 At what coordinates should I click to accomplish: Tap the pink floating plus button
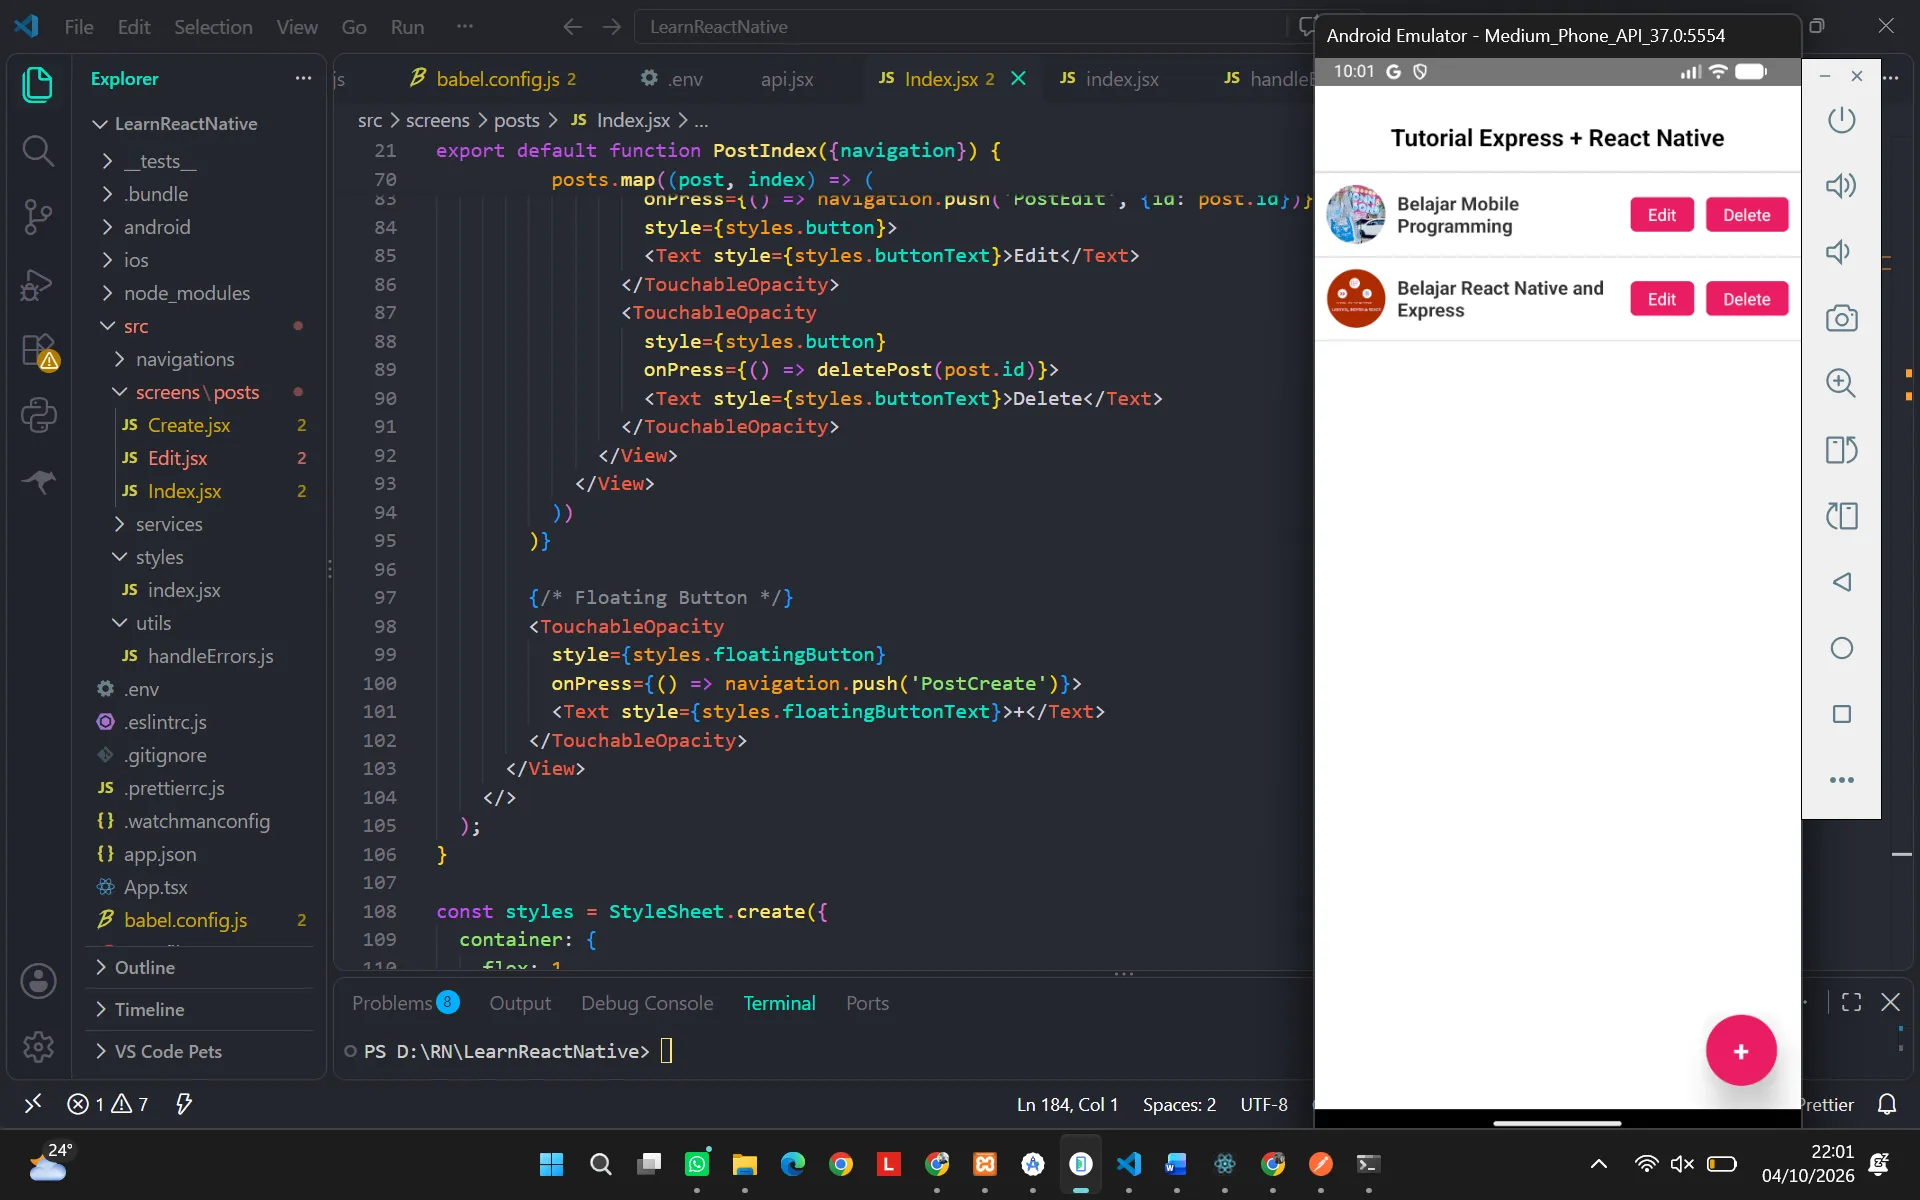1741,1051
